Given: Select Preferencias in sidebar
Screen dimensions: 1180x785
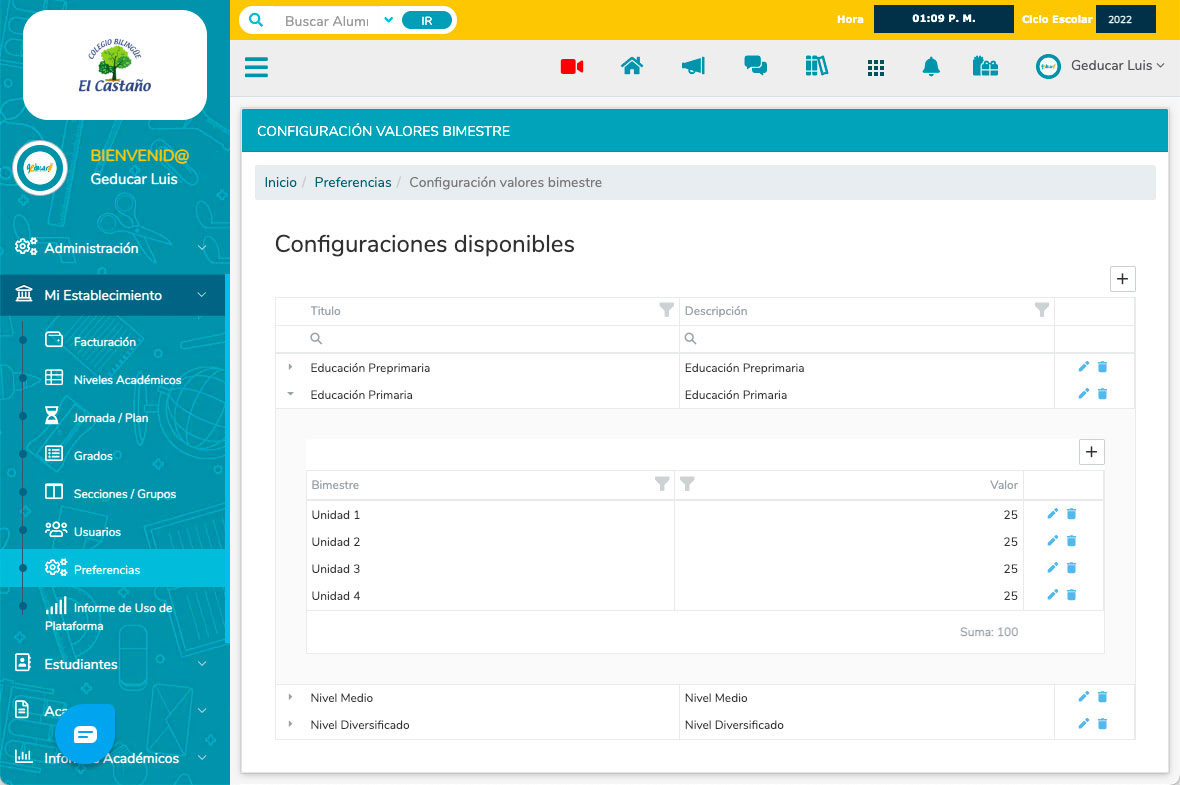Looking at the screenshot, I should point(113,569).
